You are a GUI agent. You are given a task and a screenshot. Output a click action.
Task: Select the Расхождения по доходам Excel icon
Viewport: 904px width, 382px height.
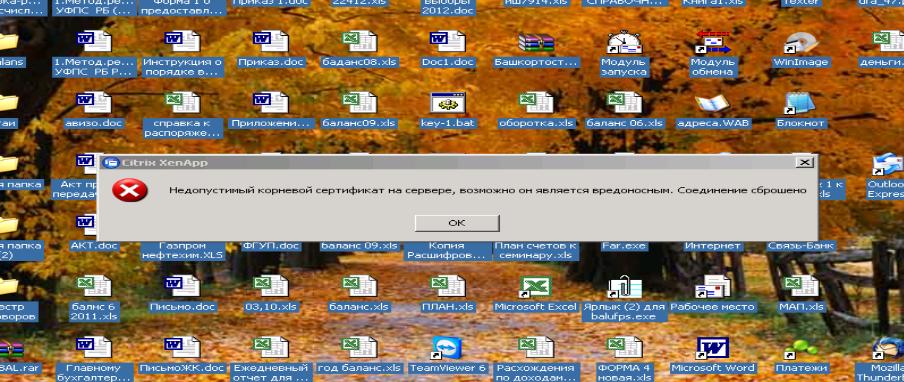click(536, 347)
